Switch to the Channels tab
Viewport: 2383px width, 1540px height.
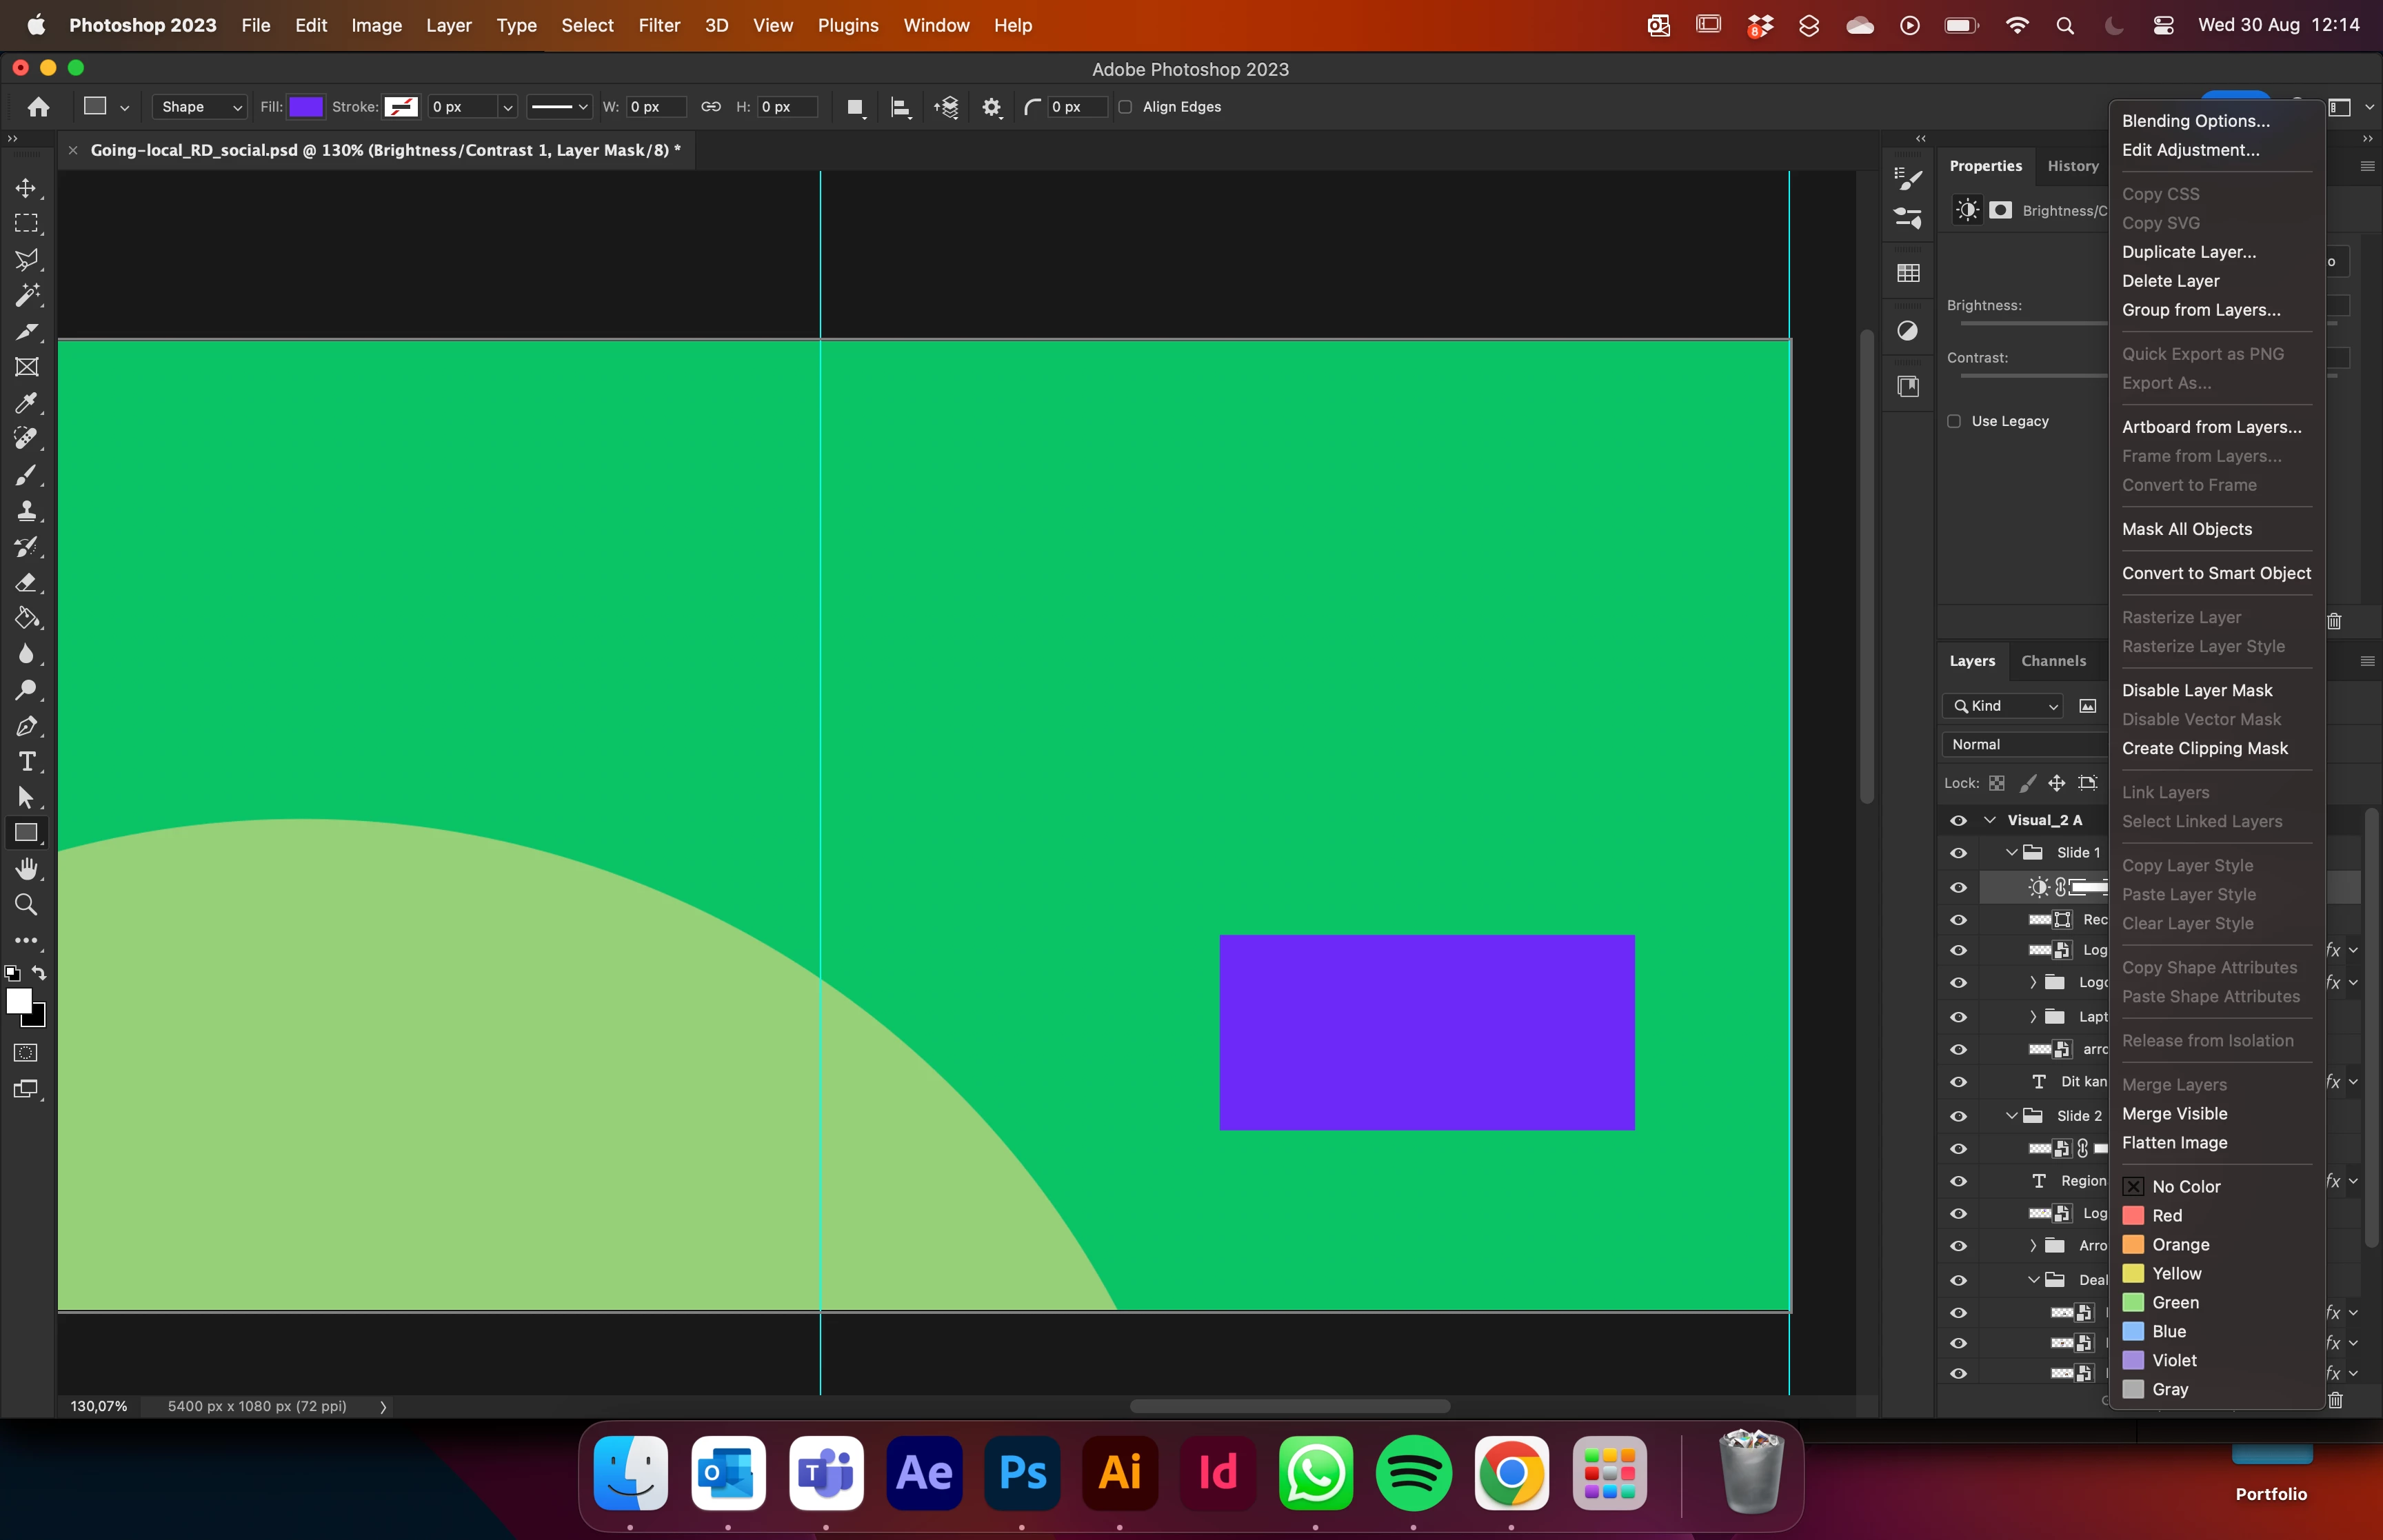coord(2053,661)
